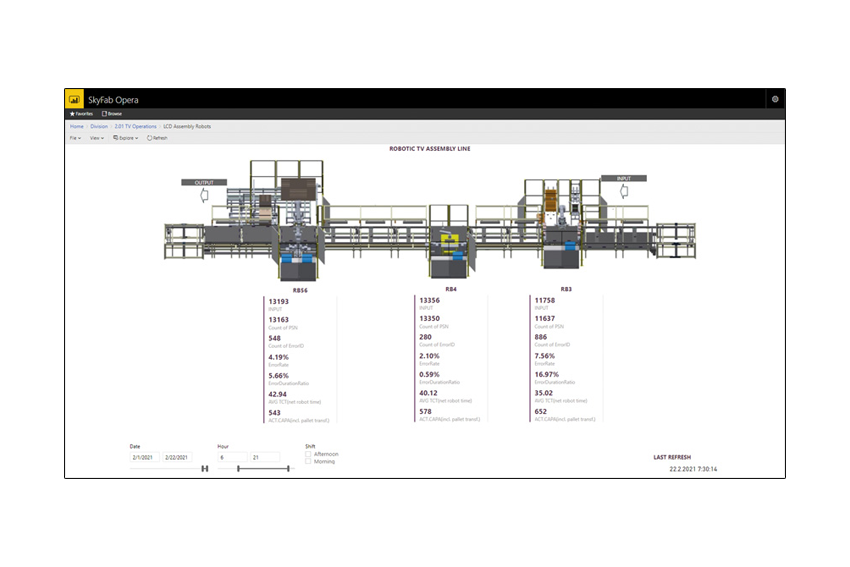
Task: Click RB3 input value 11758
Action: [545, 301]
